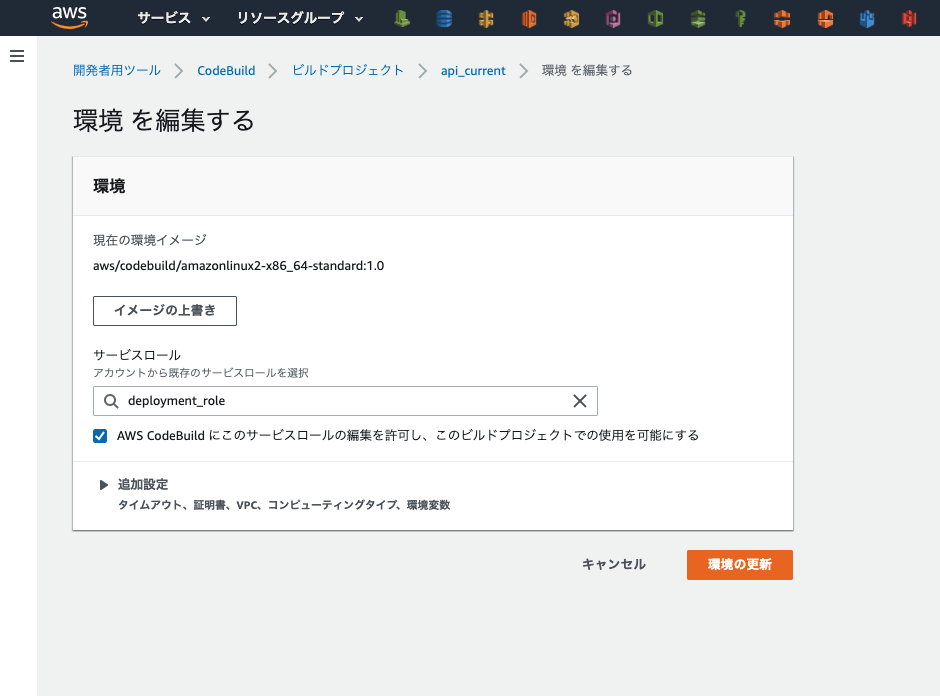Open the green key-shaped IAM shortcut
Image resolution: width=940 pixels, height=696 pixels.
point(739,18)
